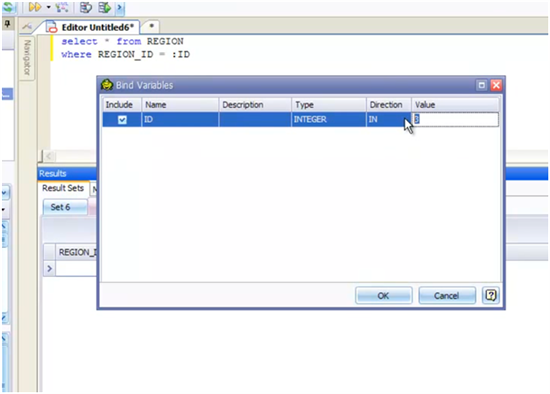Image resolution: width=550 pixels, height=394 pixels.
Task: Click the pushpin icon on the left panel
Action: pyautogui.click(x=8, y=24)
